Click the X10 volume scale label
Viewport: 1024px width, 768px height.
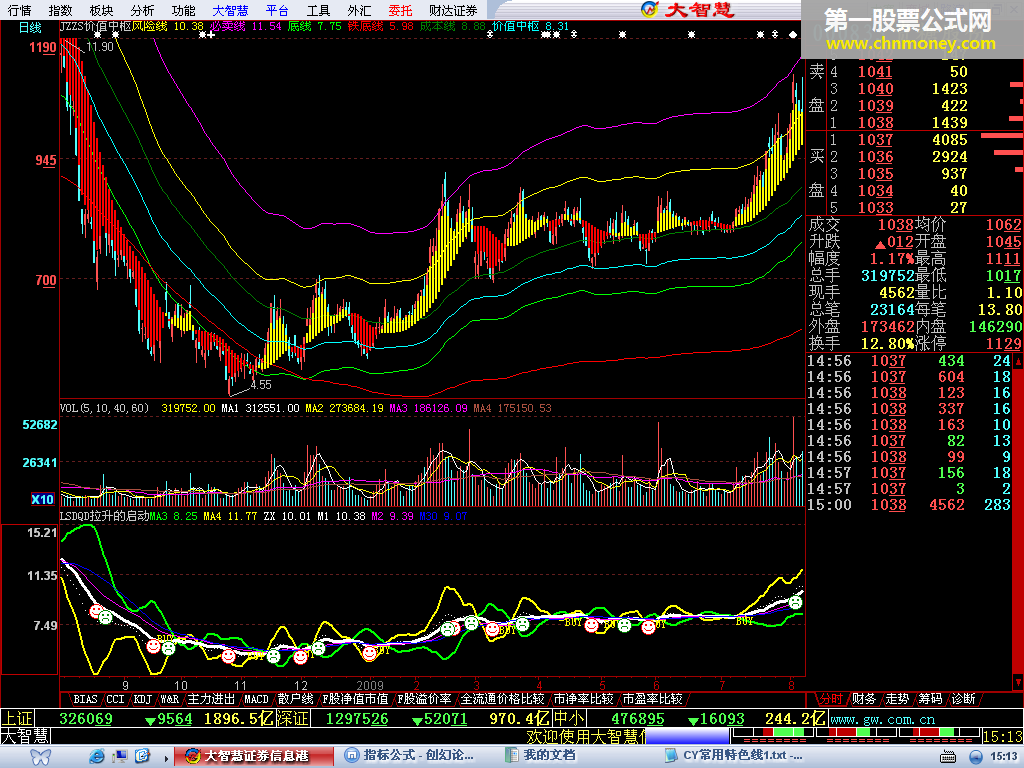[42, 500]
